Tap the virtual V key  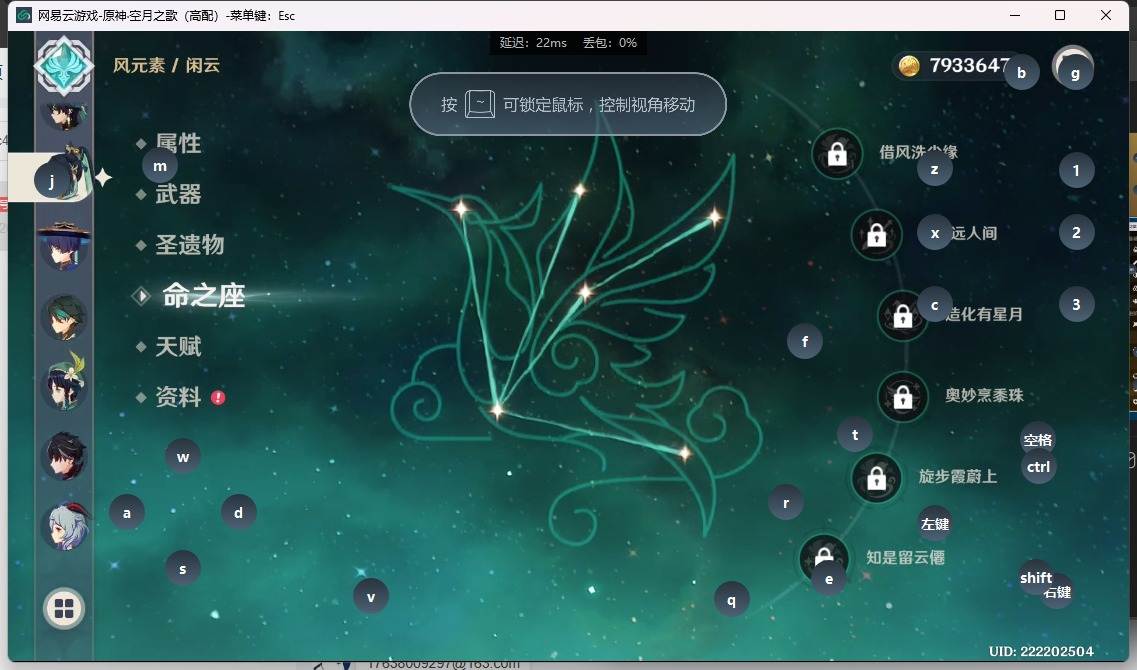click(371, 597)
